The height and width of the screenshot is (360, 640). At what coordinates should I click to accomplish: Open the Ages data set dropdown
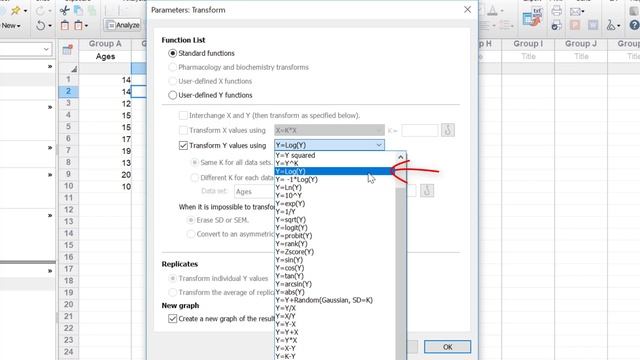tap(254, 191)
